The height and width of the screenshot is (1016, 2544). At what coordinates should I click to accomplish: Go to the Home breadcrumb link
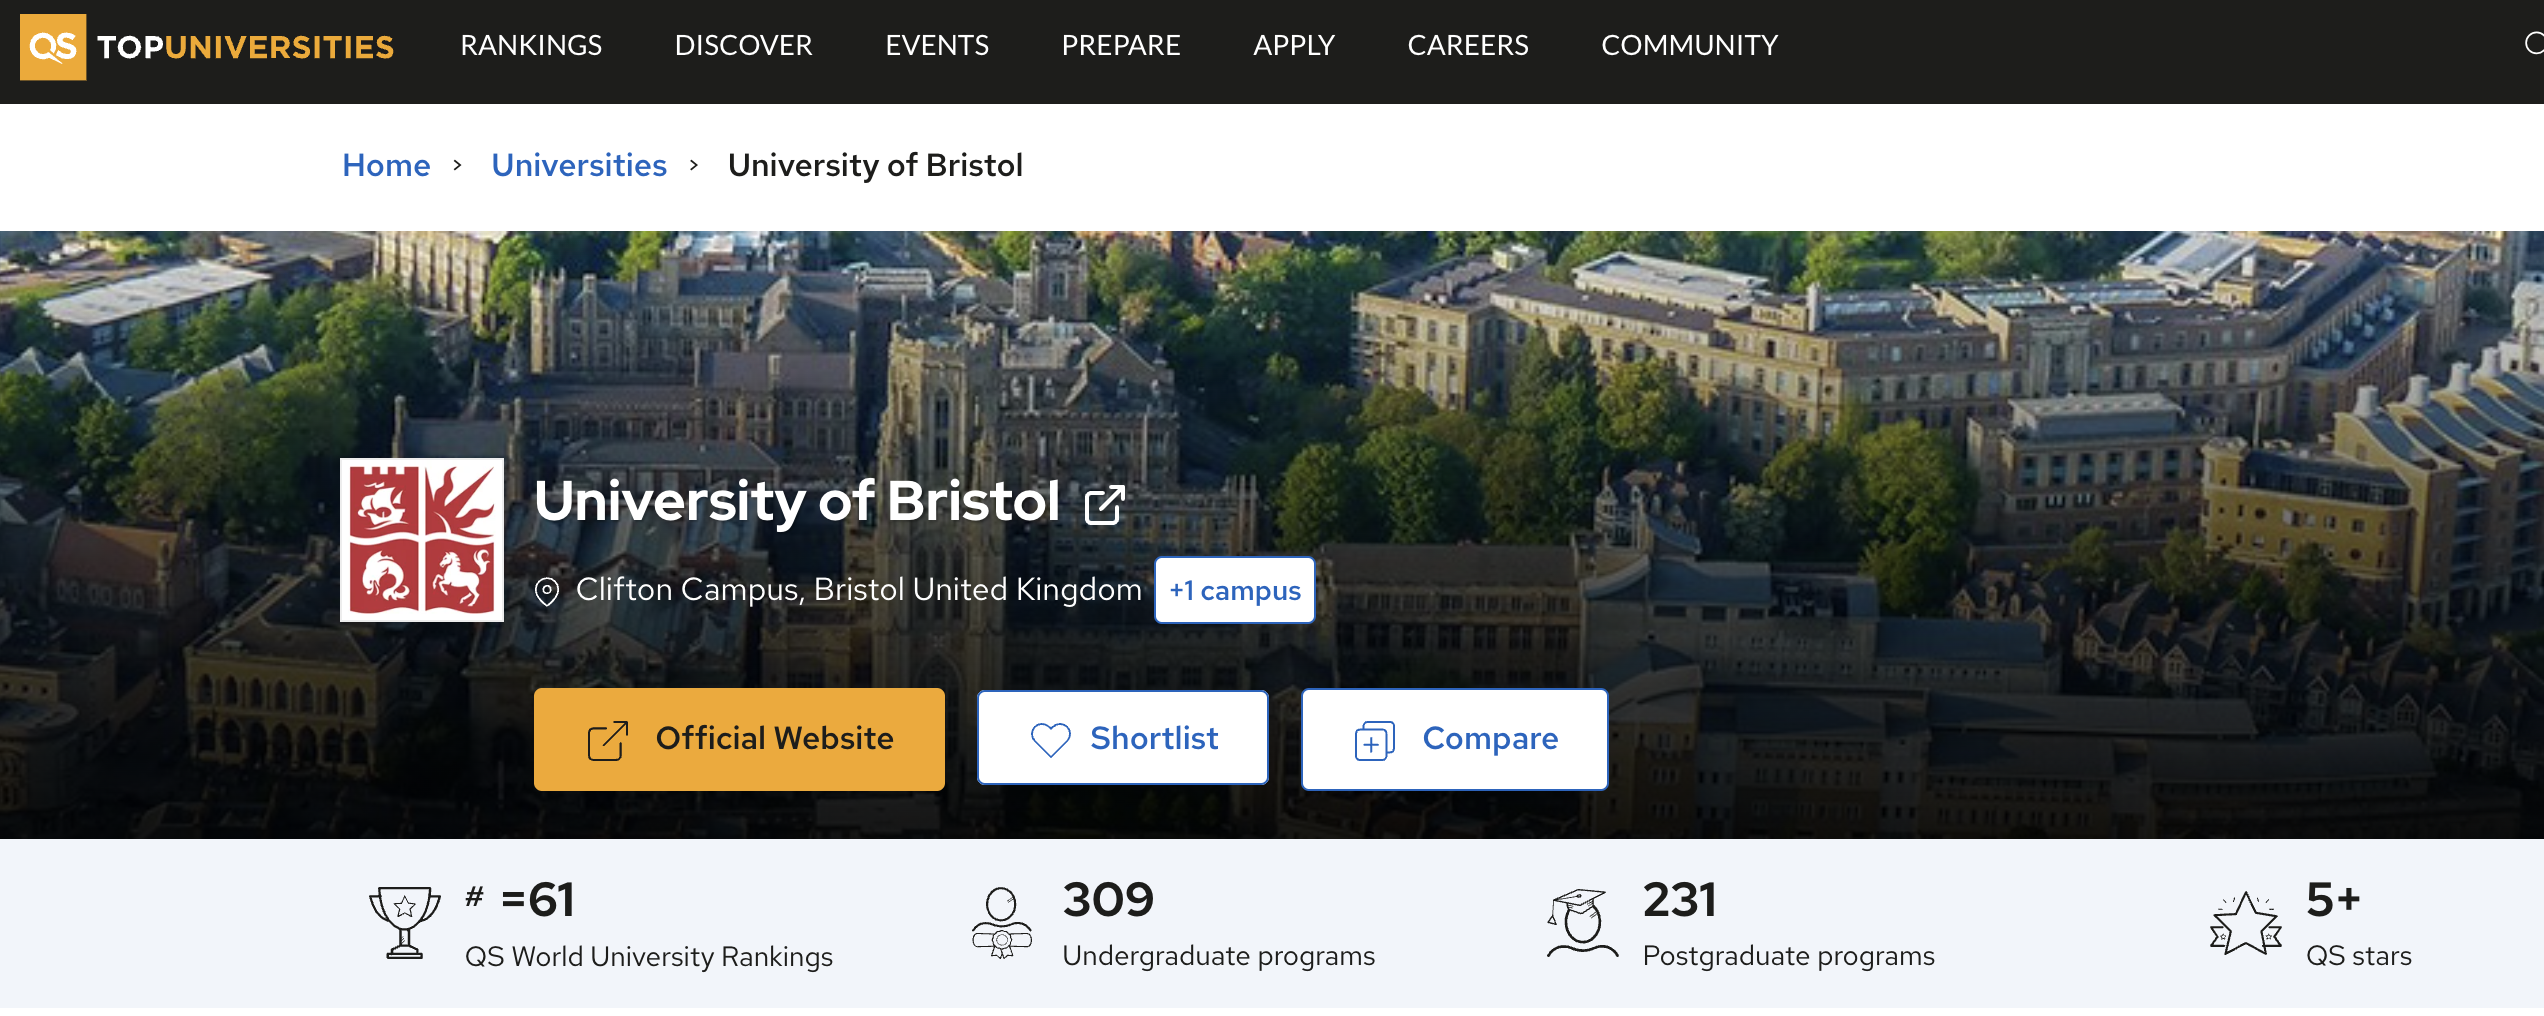click(386, 165)
